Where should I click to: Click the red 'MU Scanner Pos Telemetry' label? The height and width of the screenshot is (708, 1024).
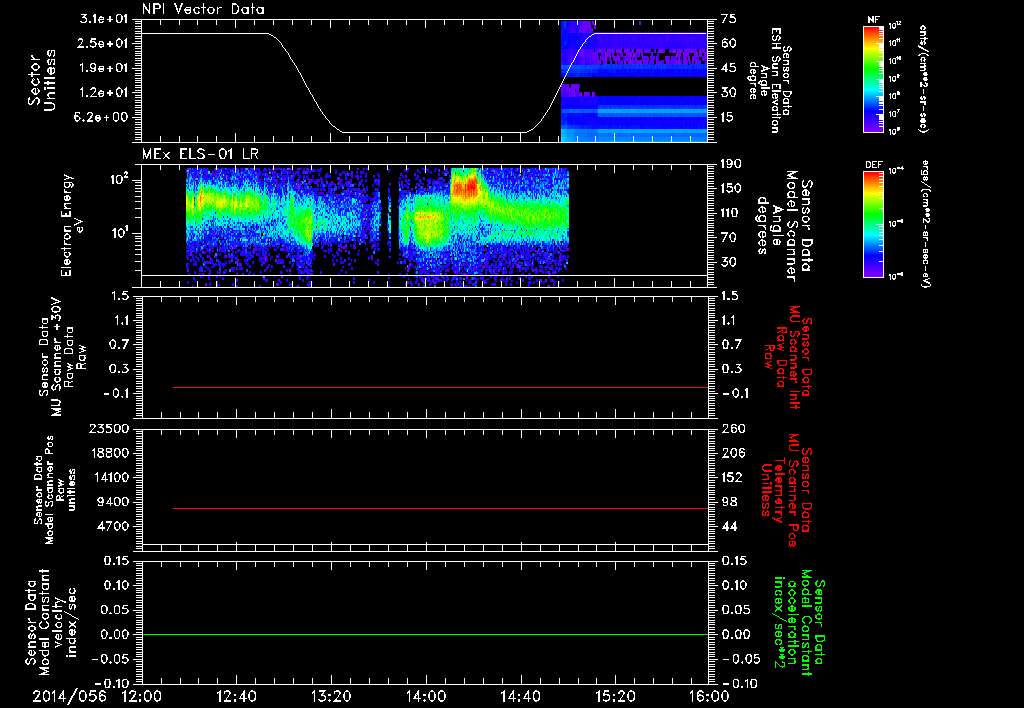click(786, 490)
